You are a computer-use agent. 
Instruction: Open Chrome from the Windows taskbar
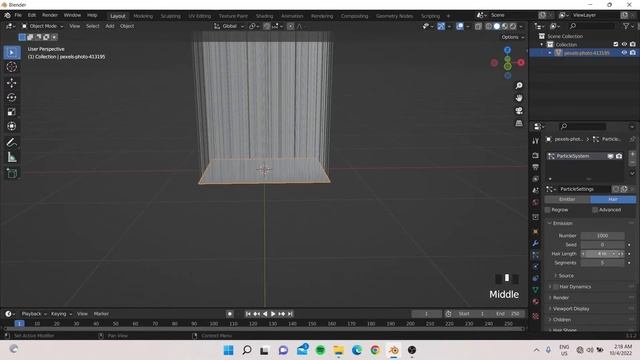pyautogui.click(x=375, y=350)
